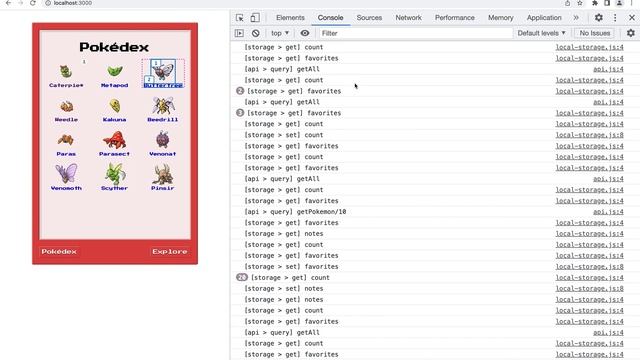Open the Paras Pokémon entry
This screenshot has height=360, width=640.
point(66,145)
